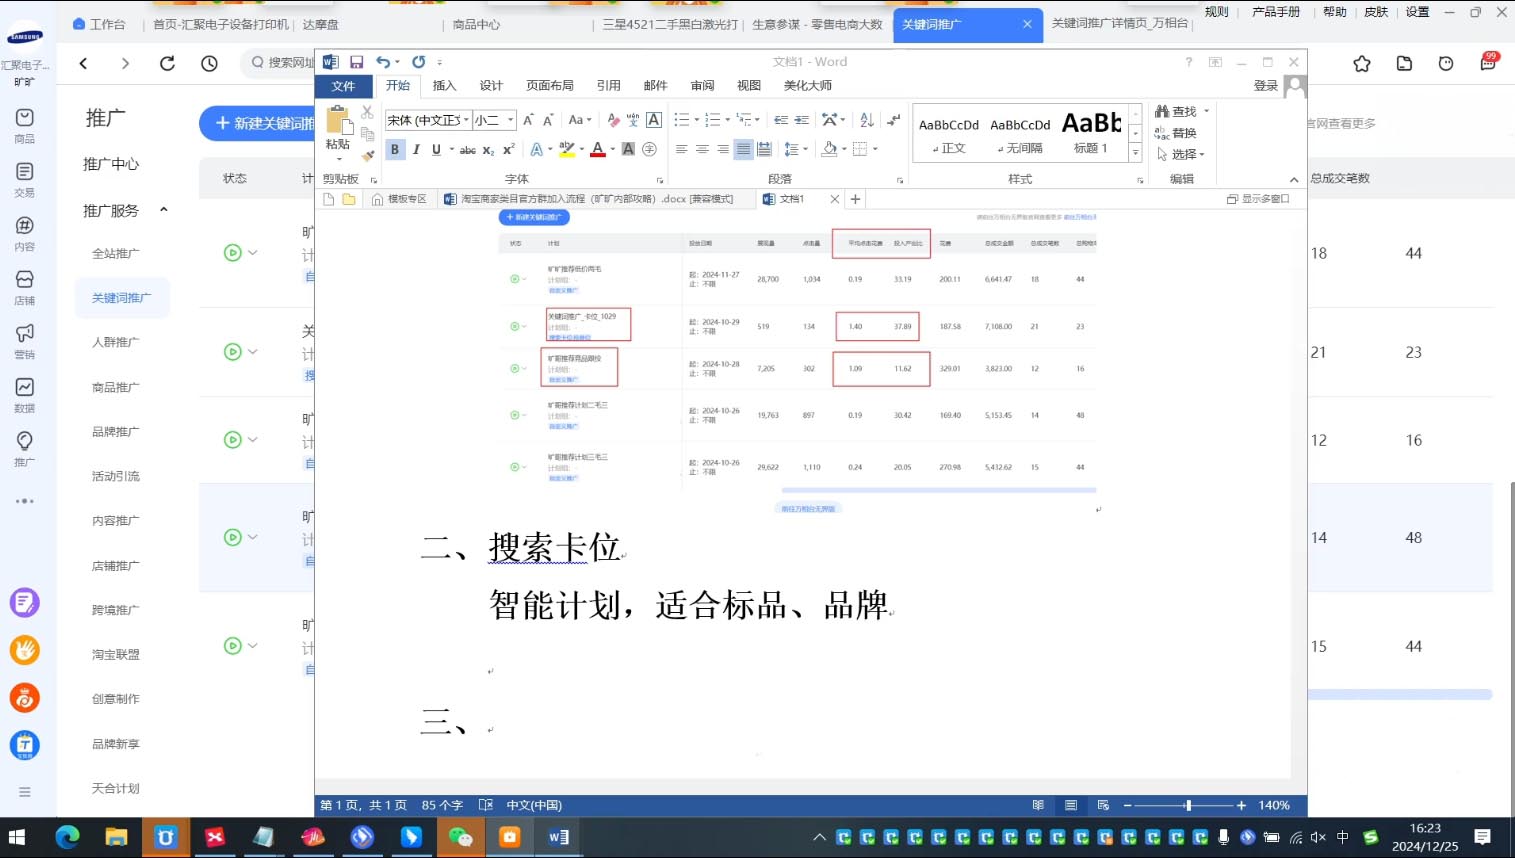The width and height of the screenshot is (1515, 858).
Task: Toggle bold formatting
Action: pos(395,150)
